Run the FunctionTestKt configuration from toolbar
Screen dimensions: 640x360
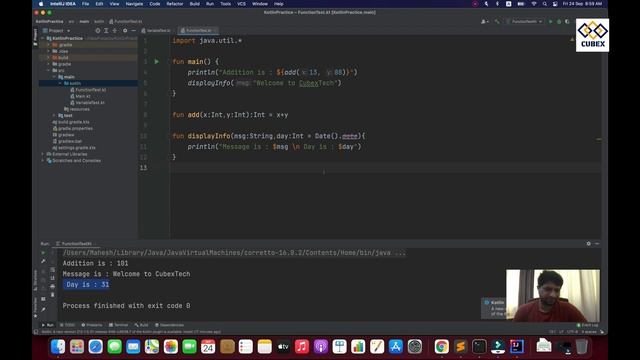pyautogui.click(x=550, y=21)
